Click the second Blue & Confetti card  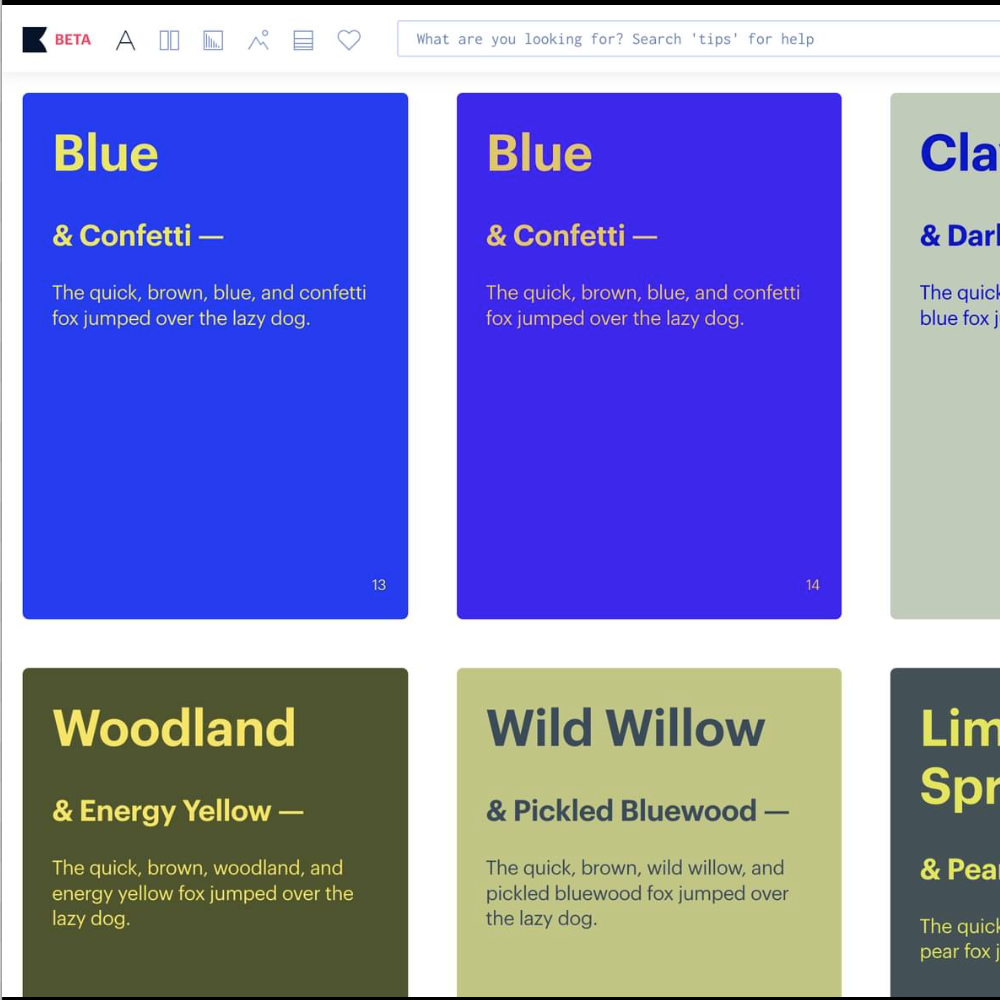tap(649, 450)
